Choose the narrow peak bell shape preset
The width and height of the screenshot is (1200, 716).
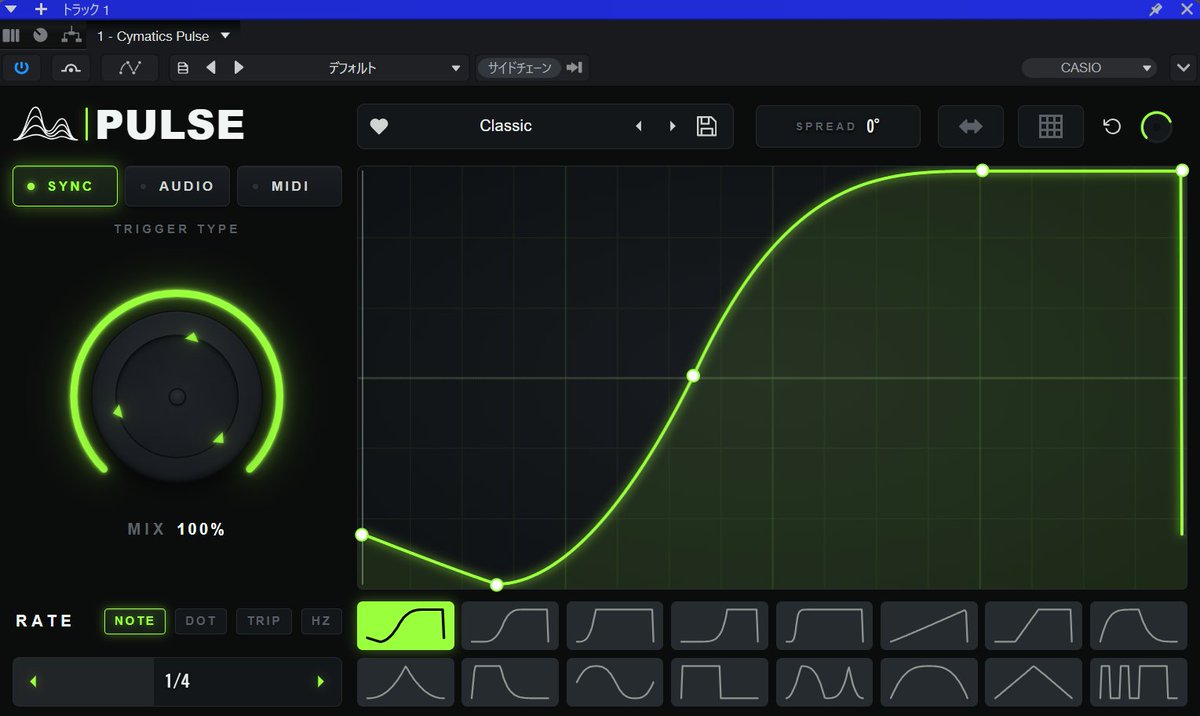pyautogui.click(x=405, y=682)
